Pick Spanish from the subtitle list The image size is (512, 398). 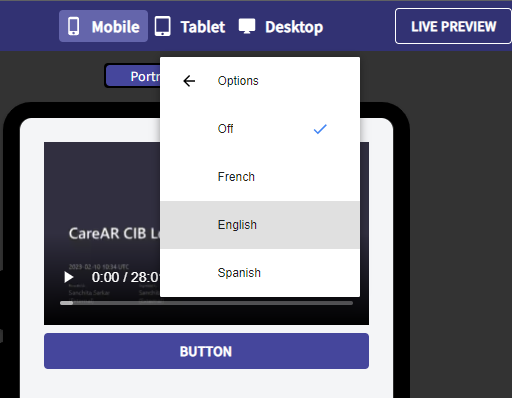pyautogui.click(x=260, y=273)
